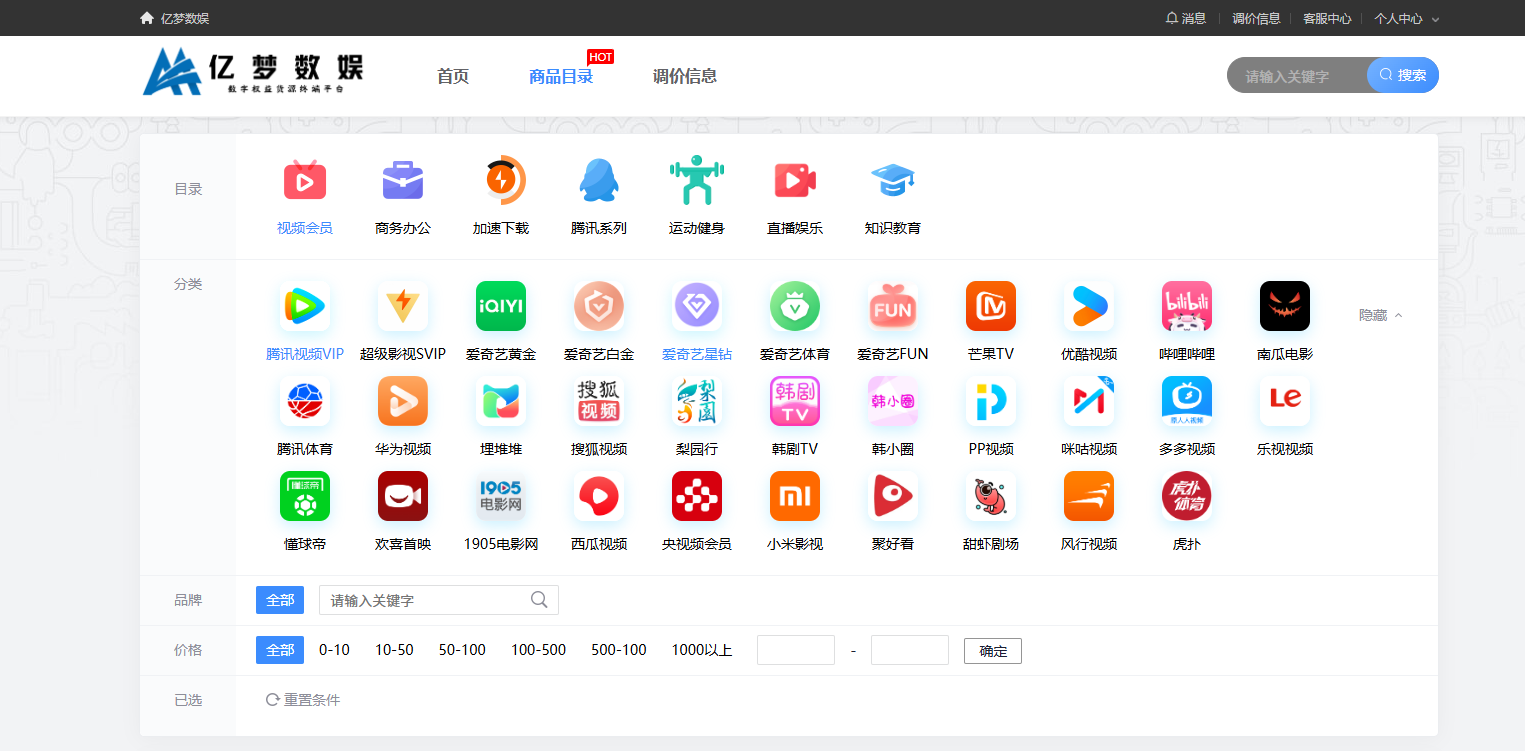1525x751 pixels.
Task: Open the 商品目录 tab
Action: tap(561, 76)
